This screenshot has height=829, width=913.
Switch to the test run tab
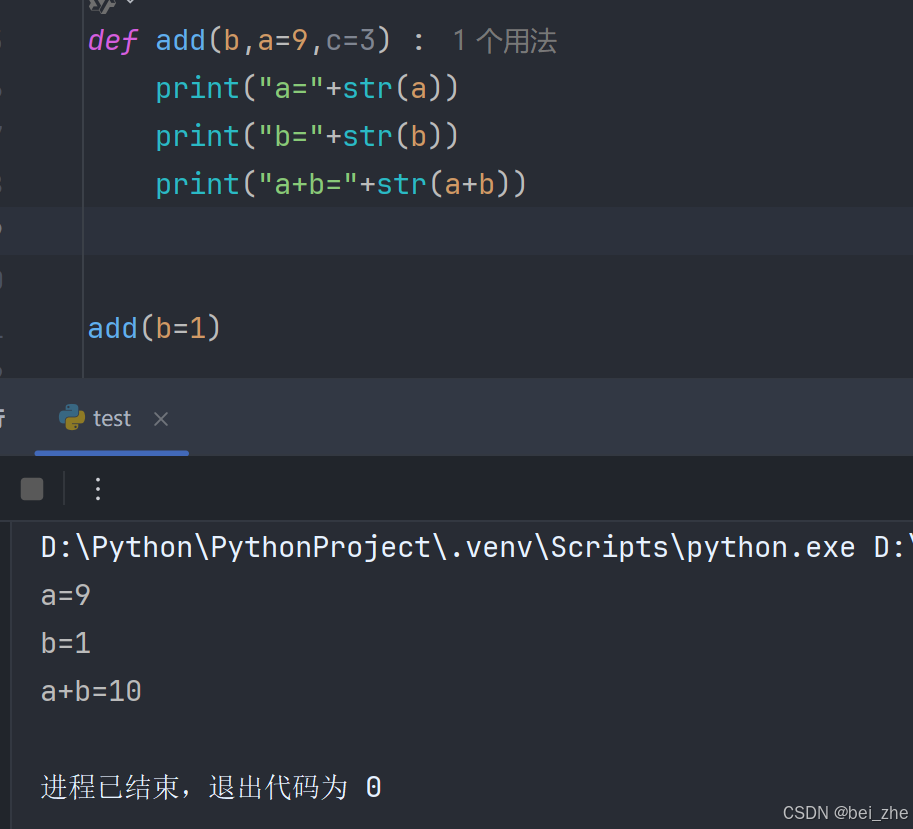111,418
